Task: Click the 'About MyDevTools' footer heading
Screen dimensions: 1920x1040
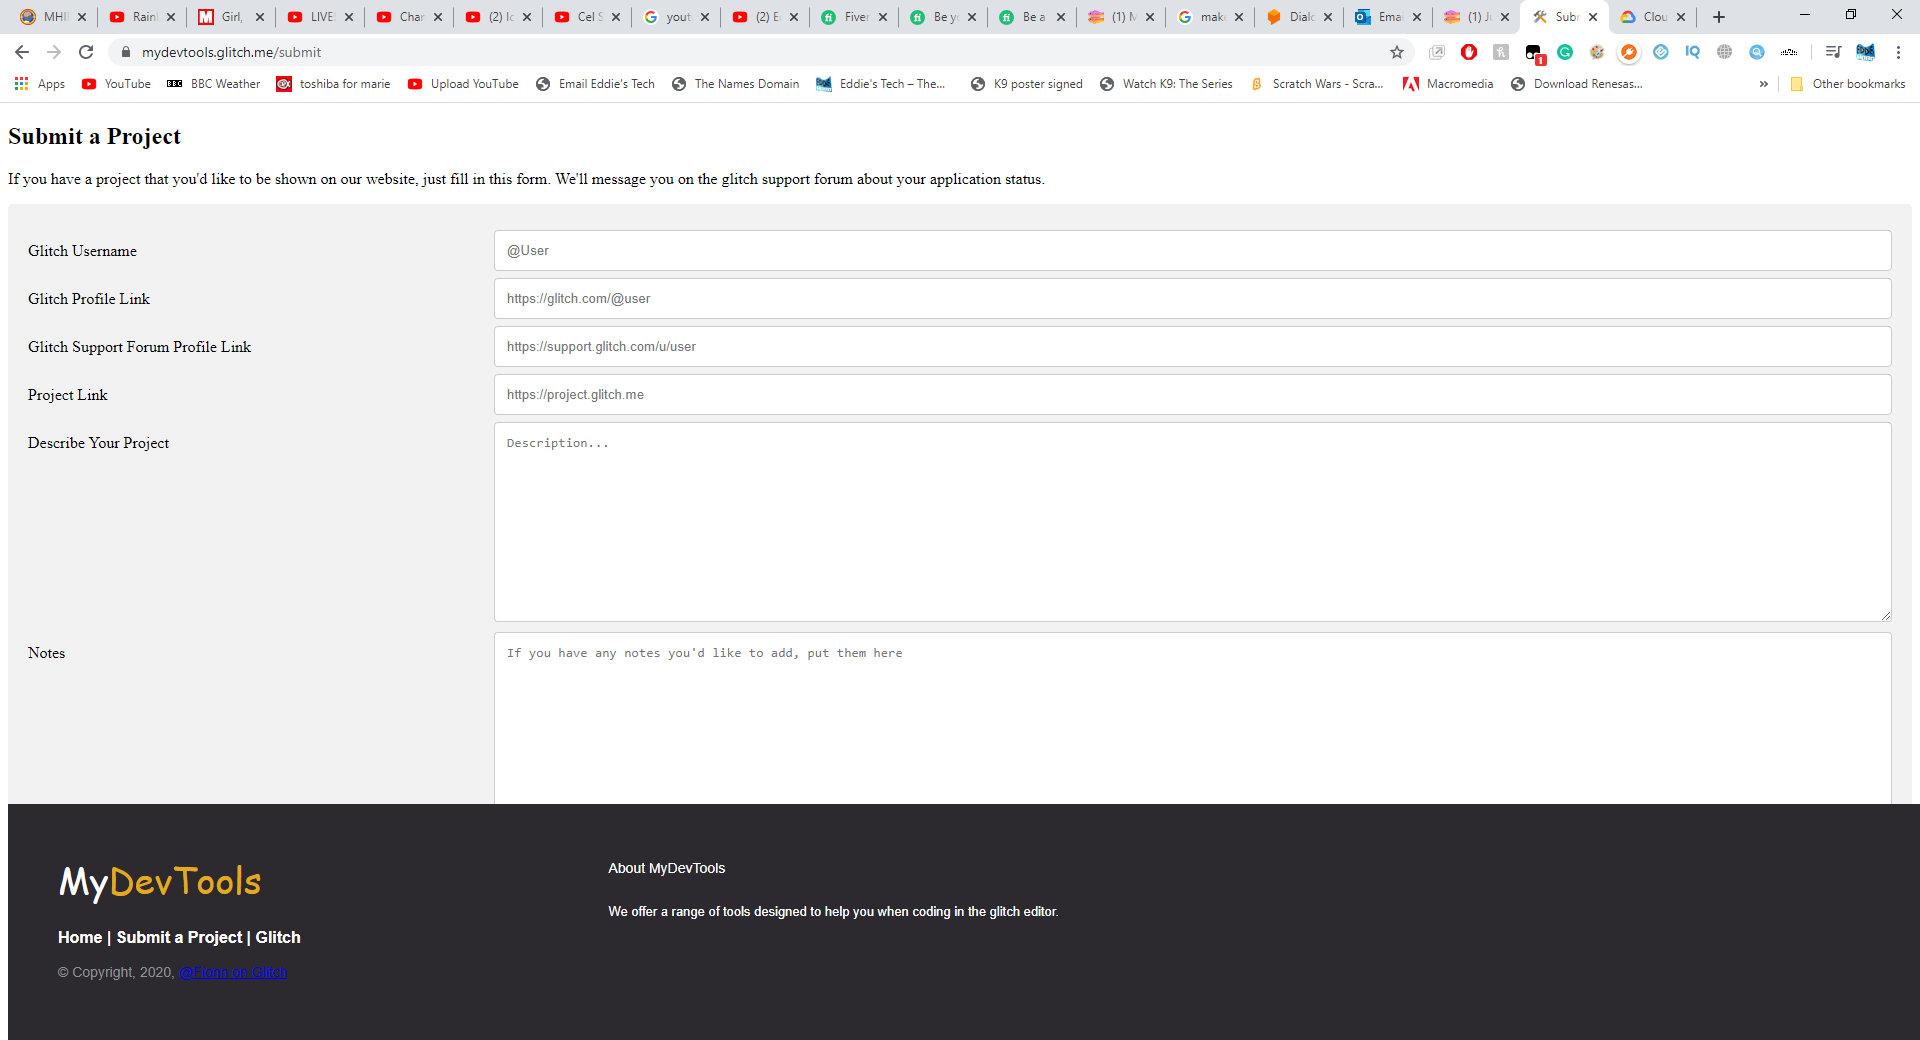Action: (x=667, y=869)
